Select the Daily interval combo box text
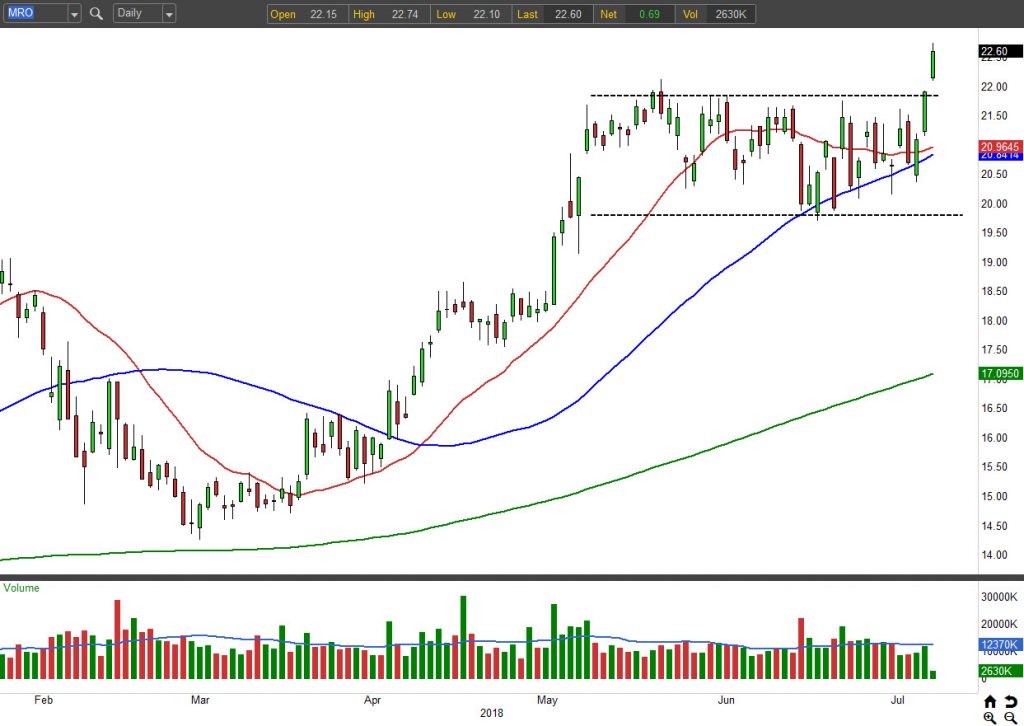The image size is (1024, 726). point(137,14)
